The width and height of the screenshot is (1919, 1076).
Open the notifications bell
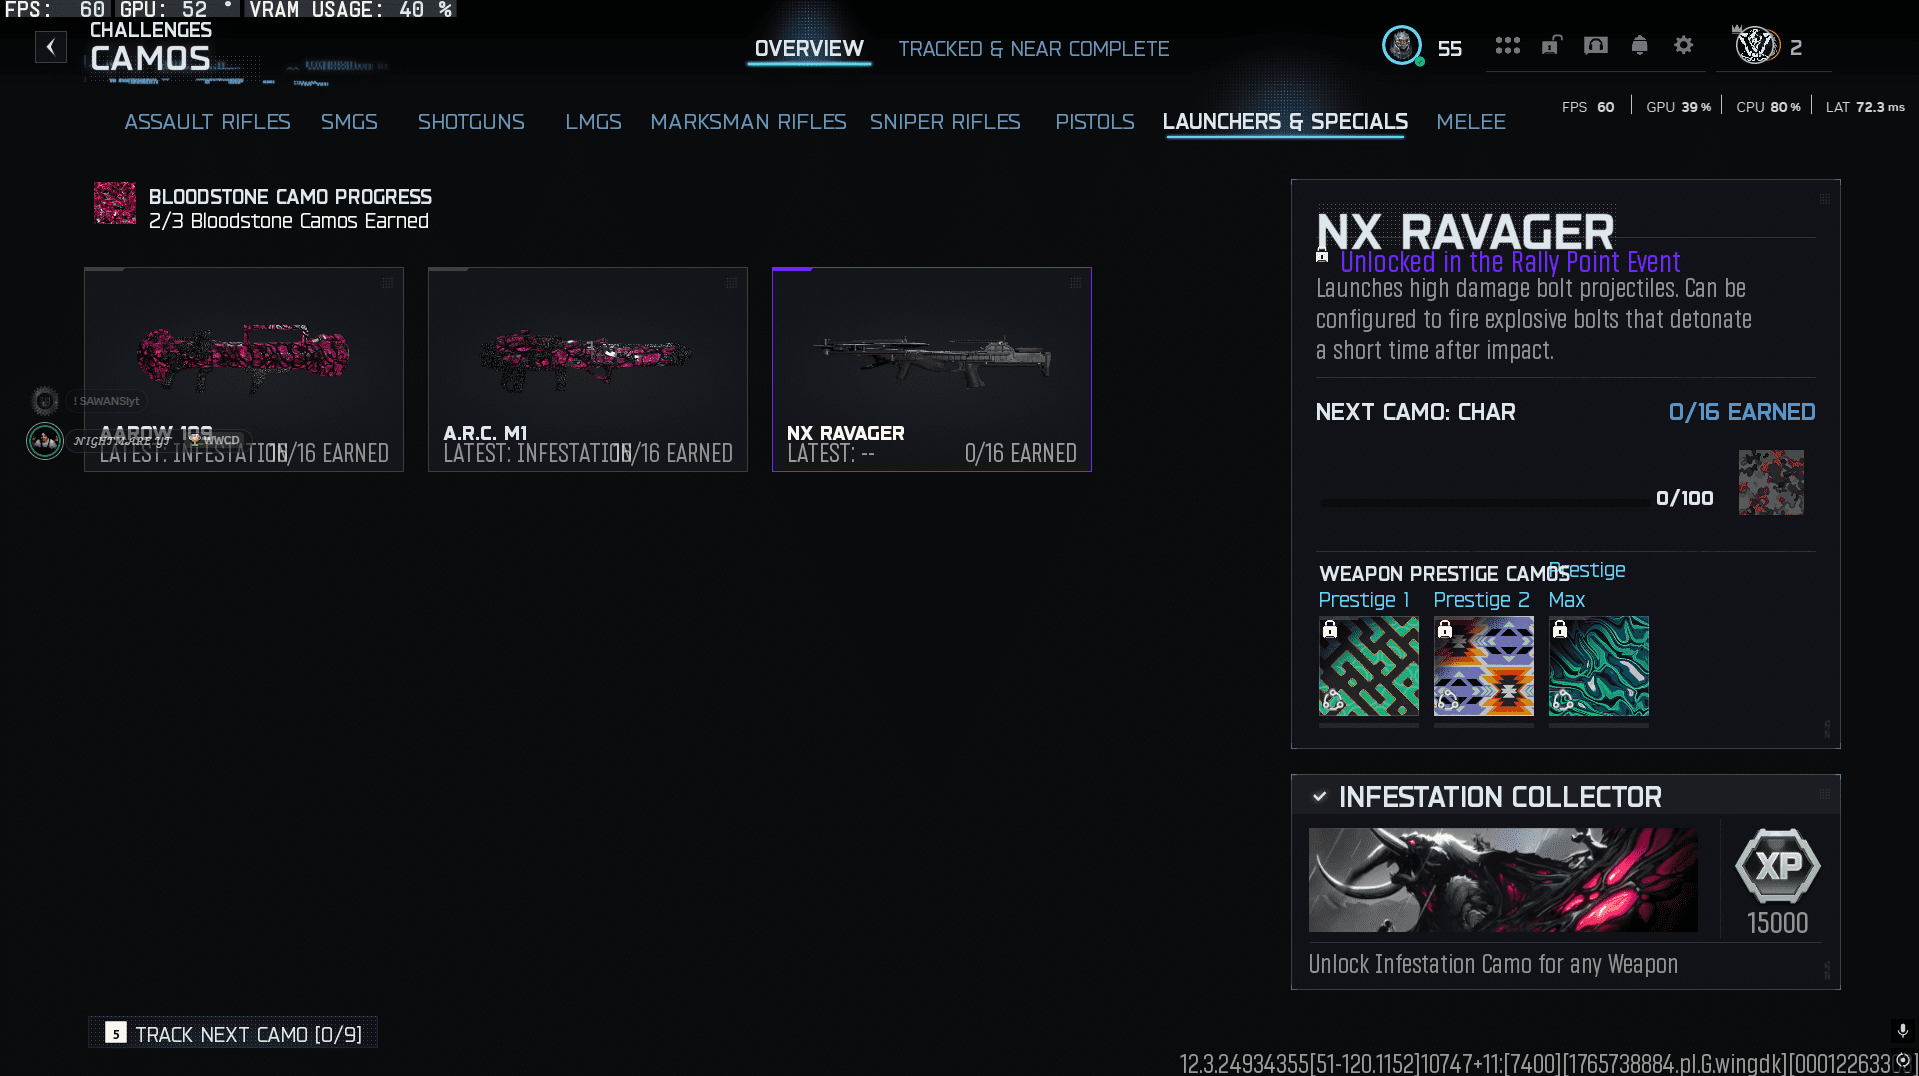coord(1639,46)
